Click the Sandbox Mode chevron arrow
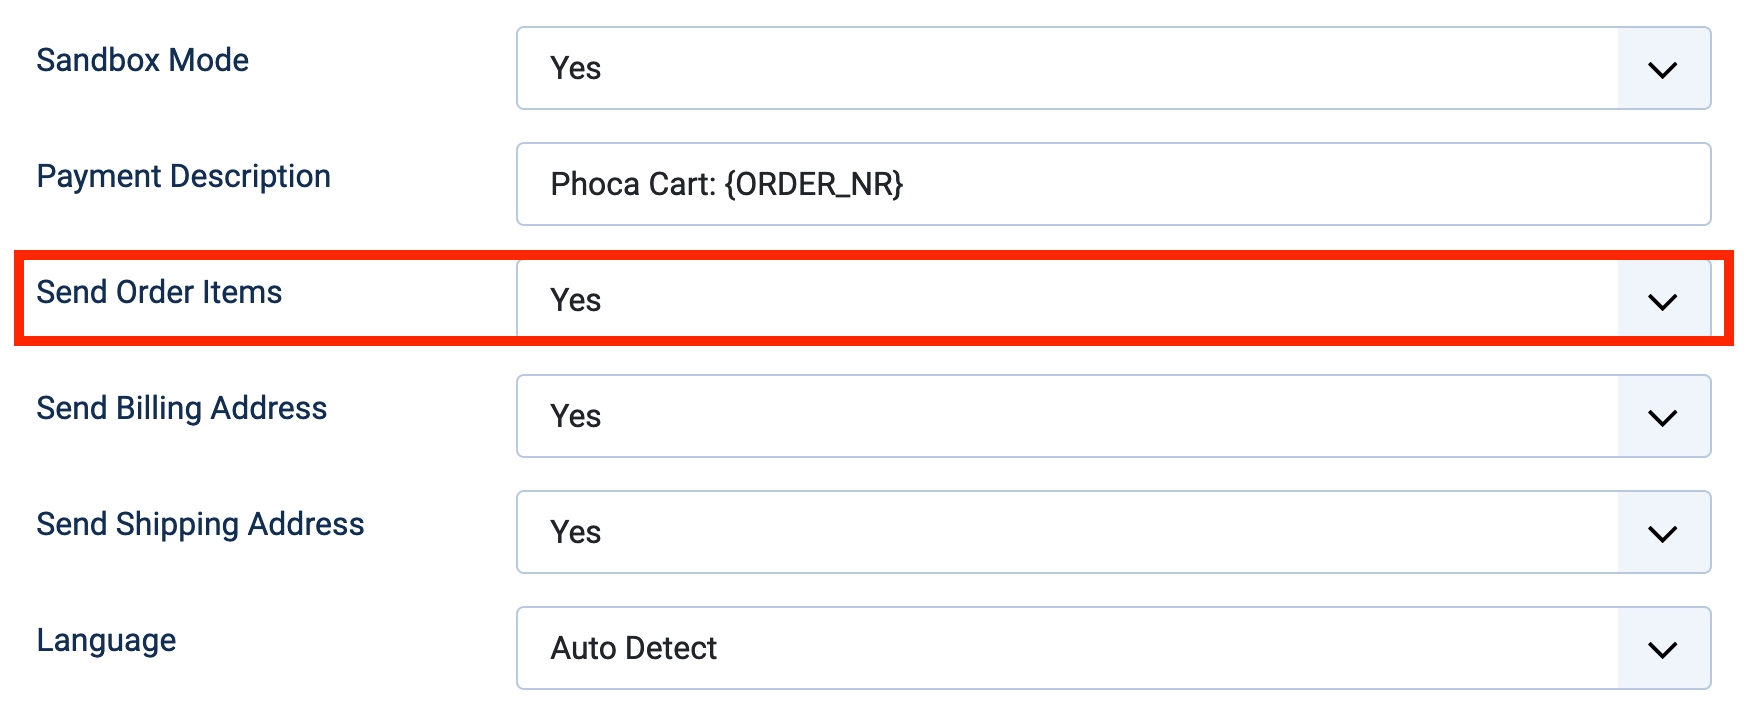Viewport: 1748px width, 712px height. [1662, 69]
